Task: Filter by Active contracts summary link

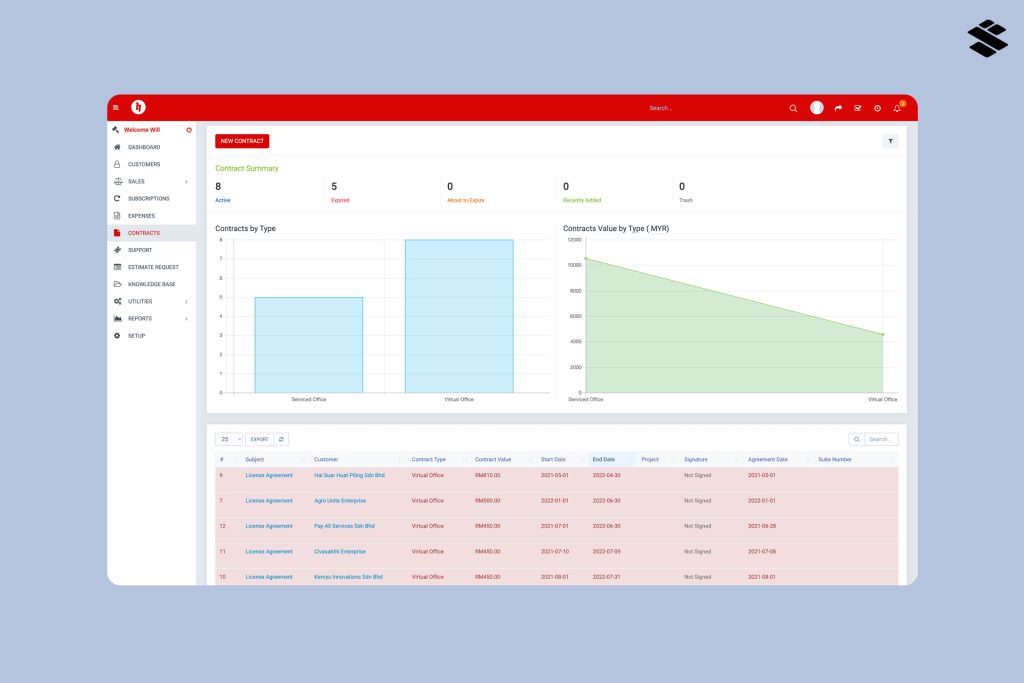Action: pos(223,200)
